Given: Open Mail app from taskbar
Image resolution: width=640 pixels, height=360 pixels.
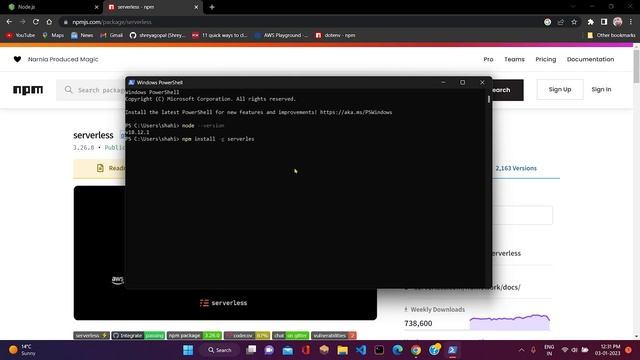Looking at the screenshot, I should (x=288, y=350).
